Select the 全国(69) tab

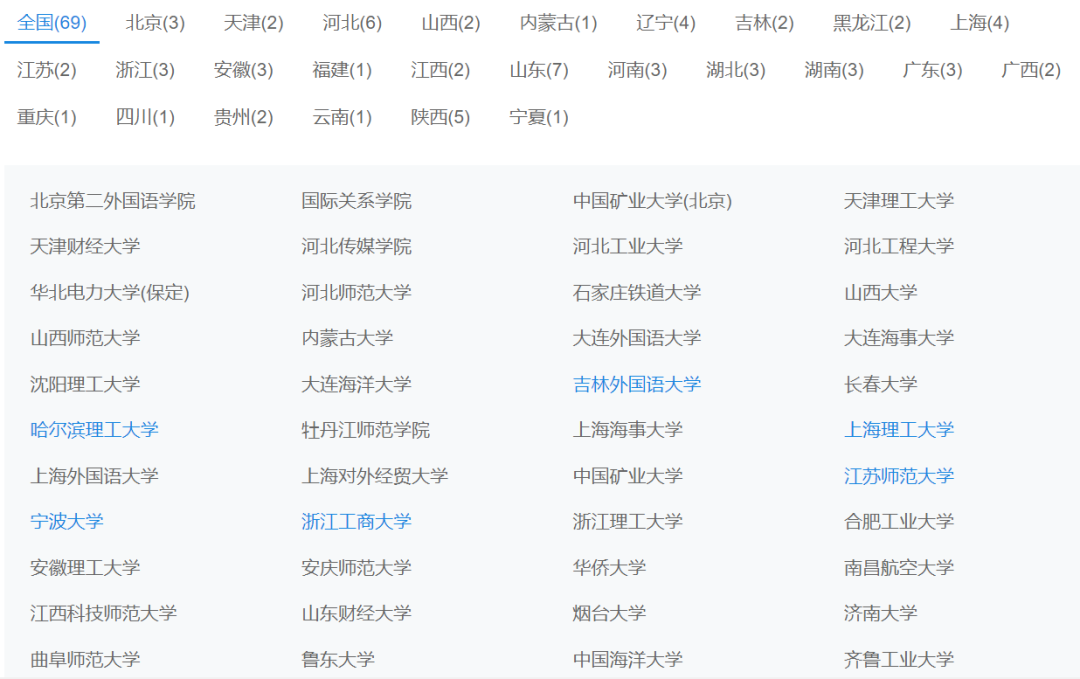click(52, 23)
